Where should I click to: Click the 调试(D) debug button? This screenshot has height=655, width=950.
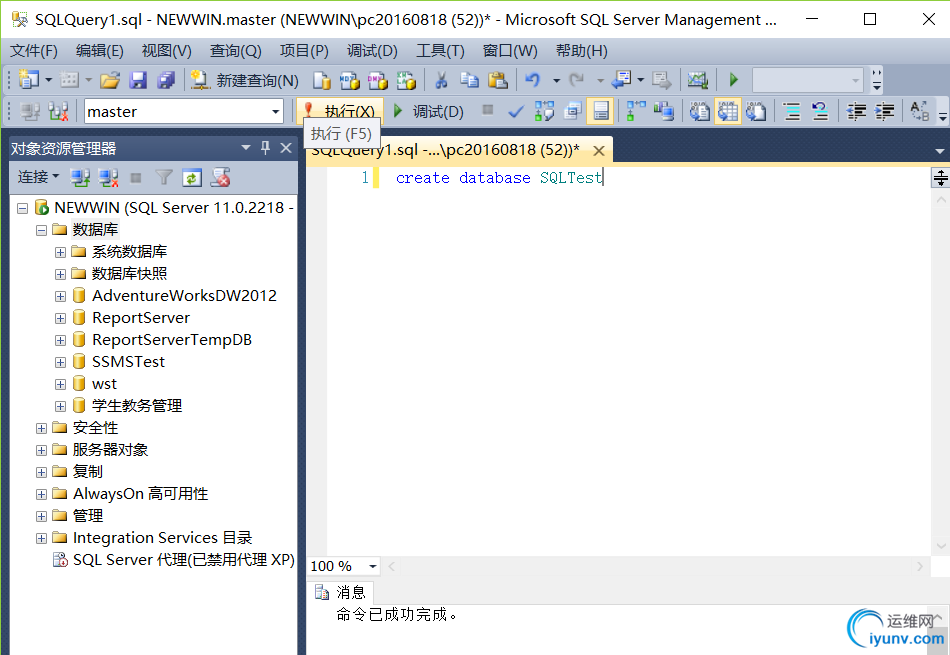429,111
